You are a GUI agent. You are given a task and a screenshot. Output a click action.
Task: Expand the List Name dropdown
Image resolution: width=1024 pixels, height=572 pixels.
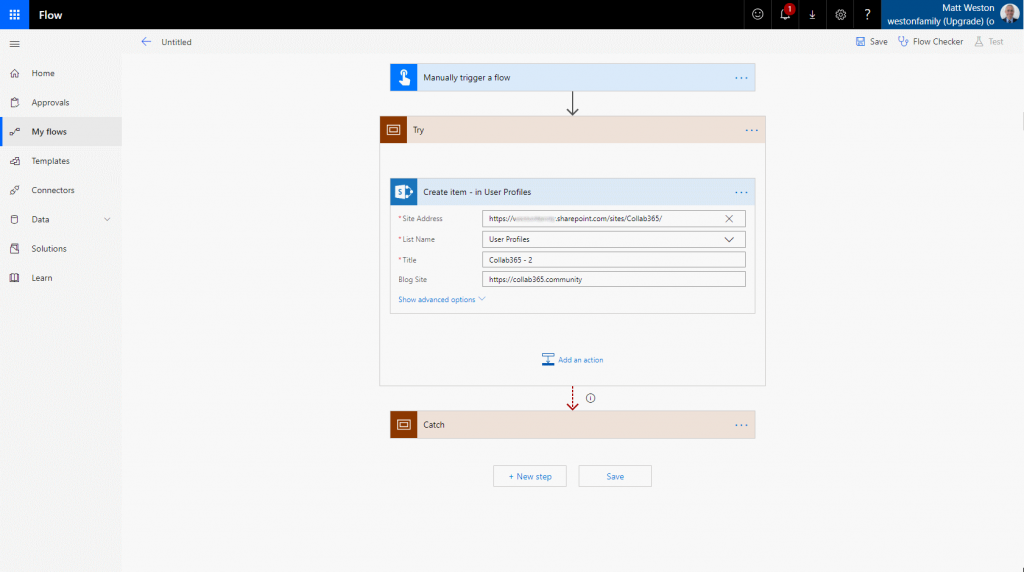point(729,240)
